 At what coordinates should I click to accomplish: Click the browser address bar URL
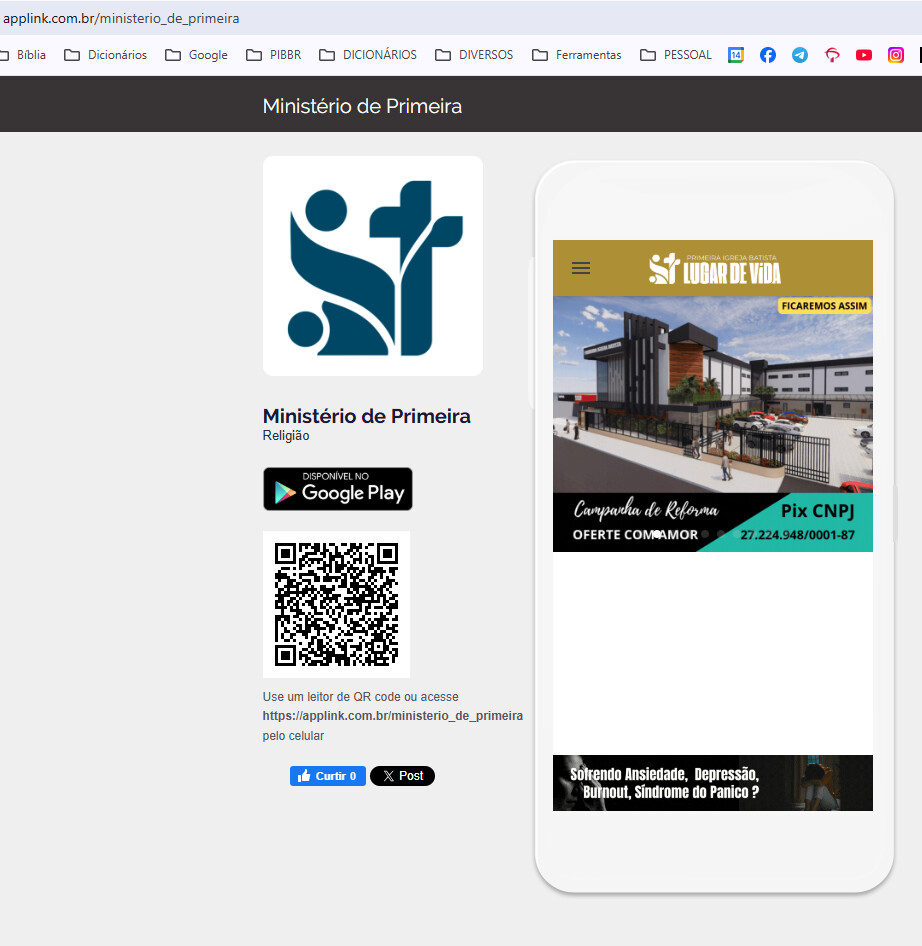pyautogui.click(x=121, y=18)
